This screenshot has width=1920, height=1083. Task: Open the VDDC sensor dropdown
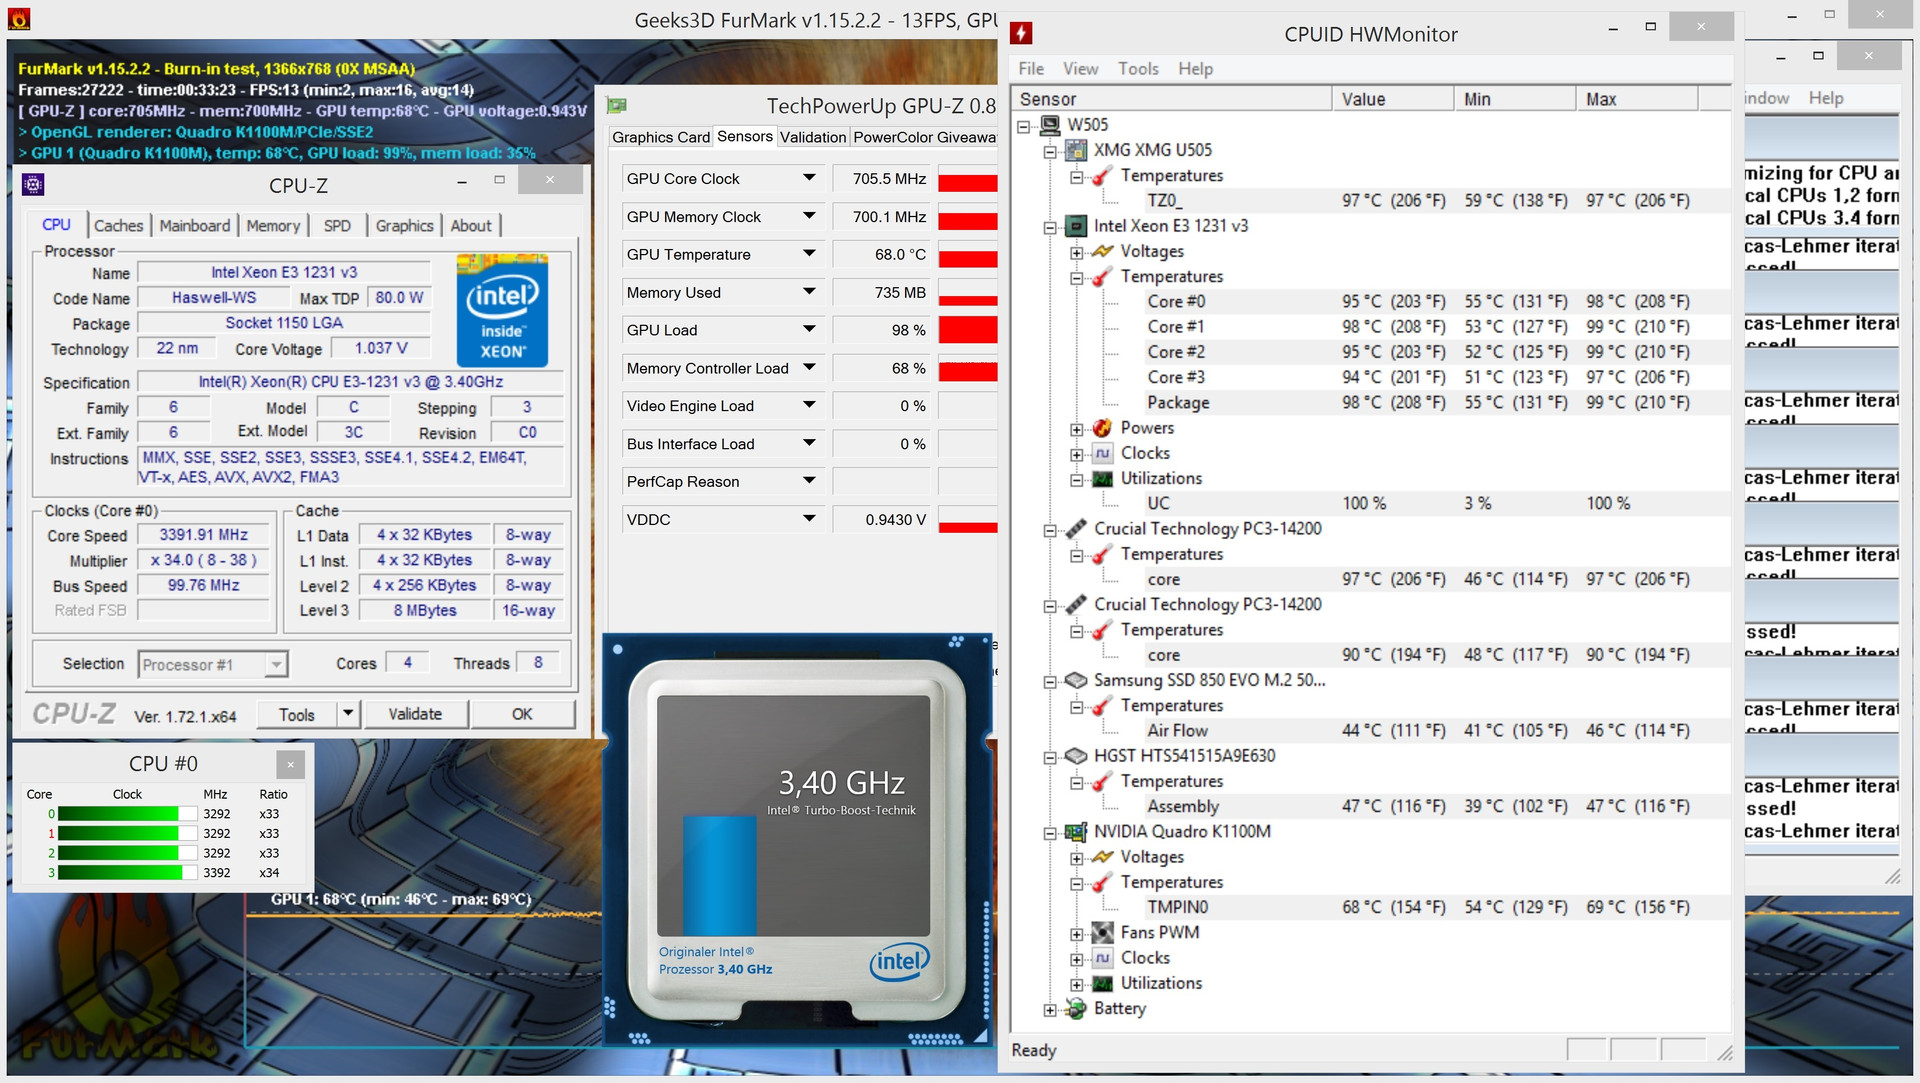(809, 519)
